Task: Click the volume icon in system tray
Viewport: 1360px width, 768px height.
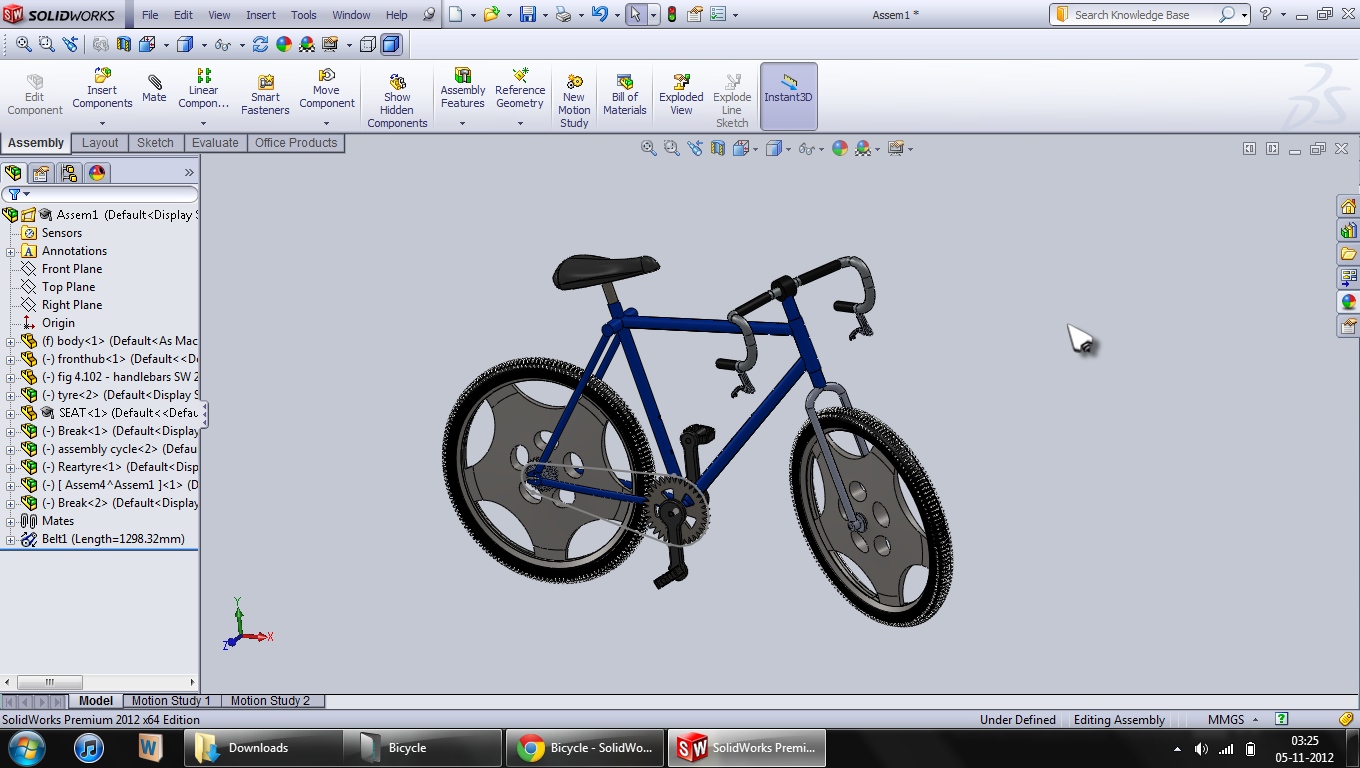Action: pyautogui.click(x=1202, y=749)
